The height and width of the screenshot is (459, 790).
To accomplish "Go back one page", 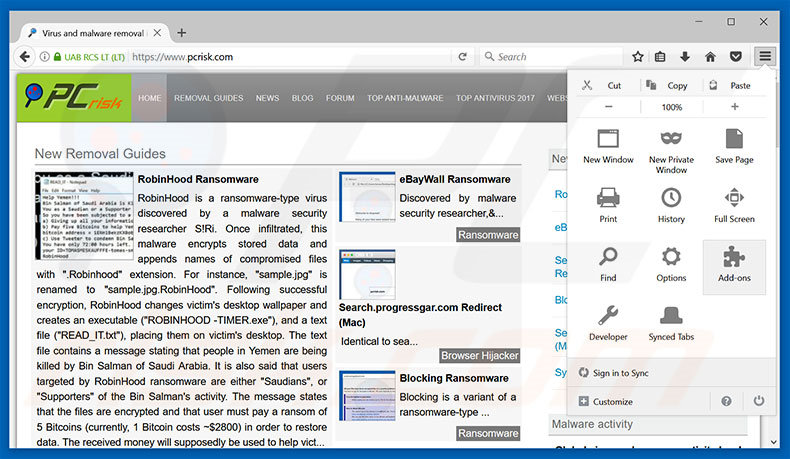I will pyautogui.click(x=24, y=56).
